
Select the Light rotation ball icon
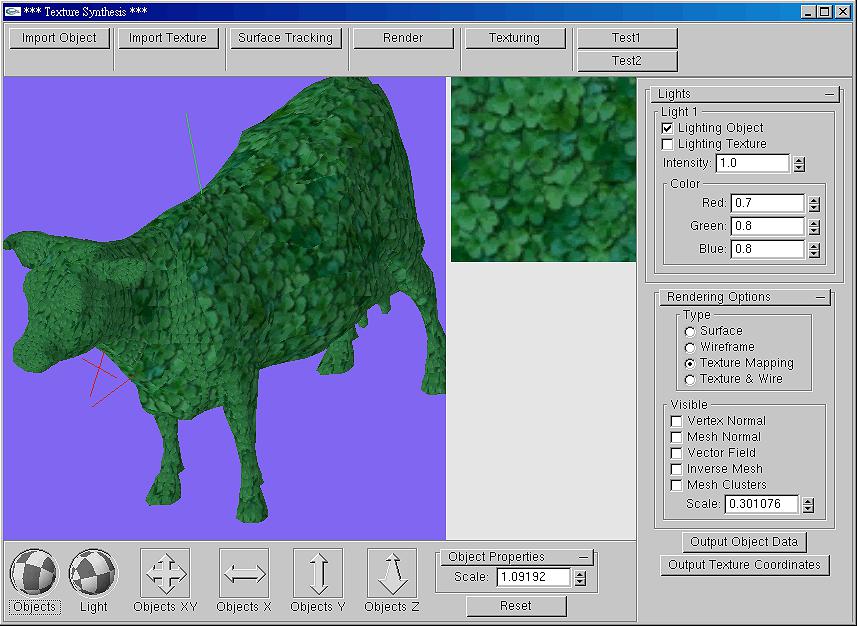pyautogui.click(x=93, y=573)
